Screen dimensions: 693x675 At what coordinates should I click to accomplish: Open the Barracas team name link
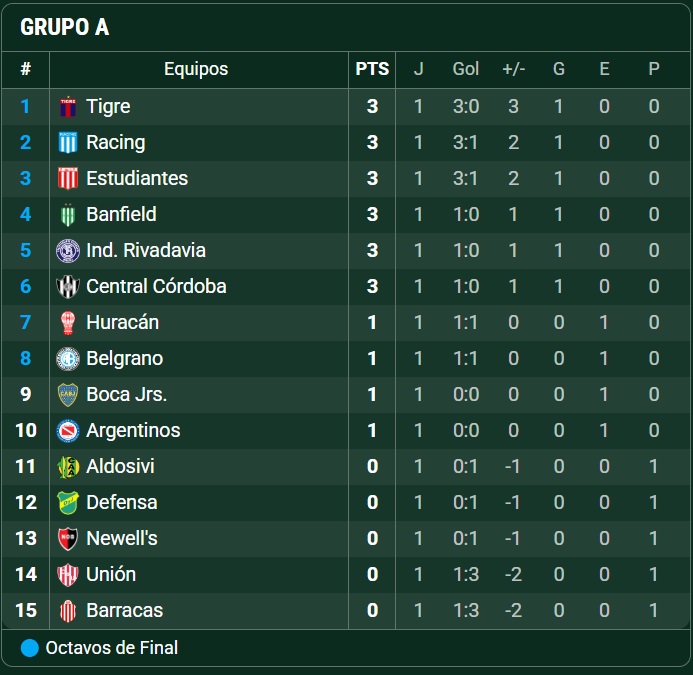click(124, 610)
